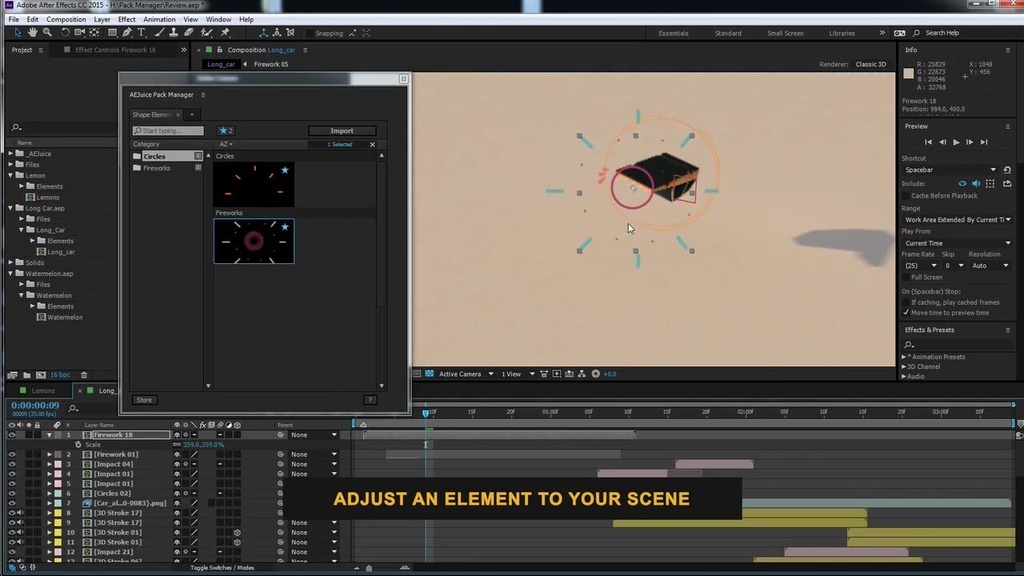Open the Animation menu
The height and width of the screenshot is (576, 1024).
click(x=159, y=20)
